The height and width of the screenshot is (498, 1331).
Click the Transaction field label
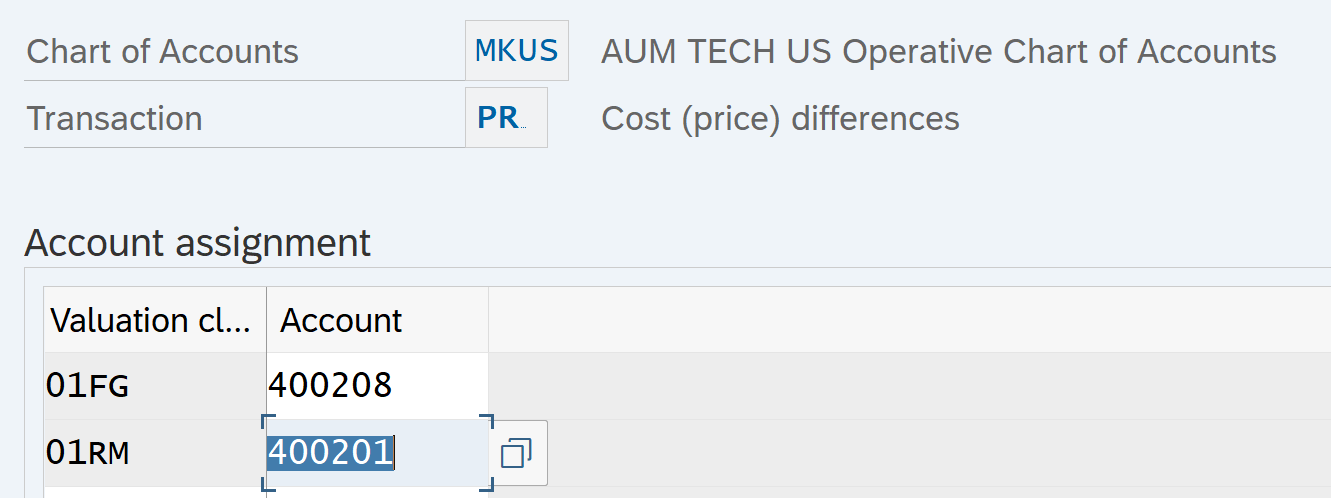(x=114, y=118)
